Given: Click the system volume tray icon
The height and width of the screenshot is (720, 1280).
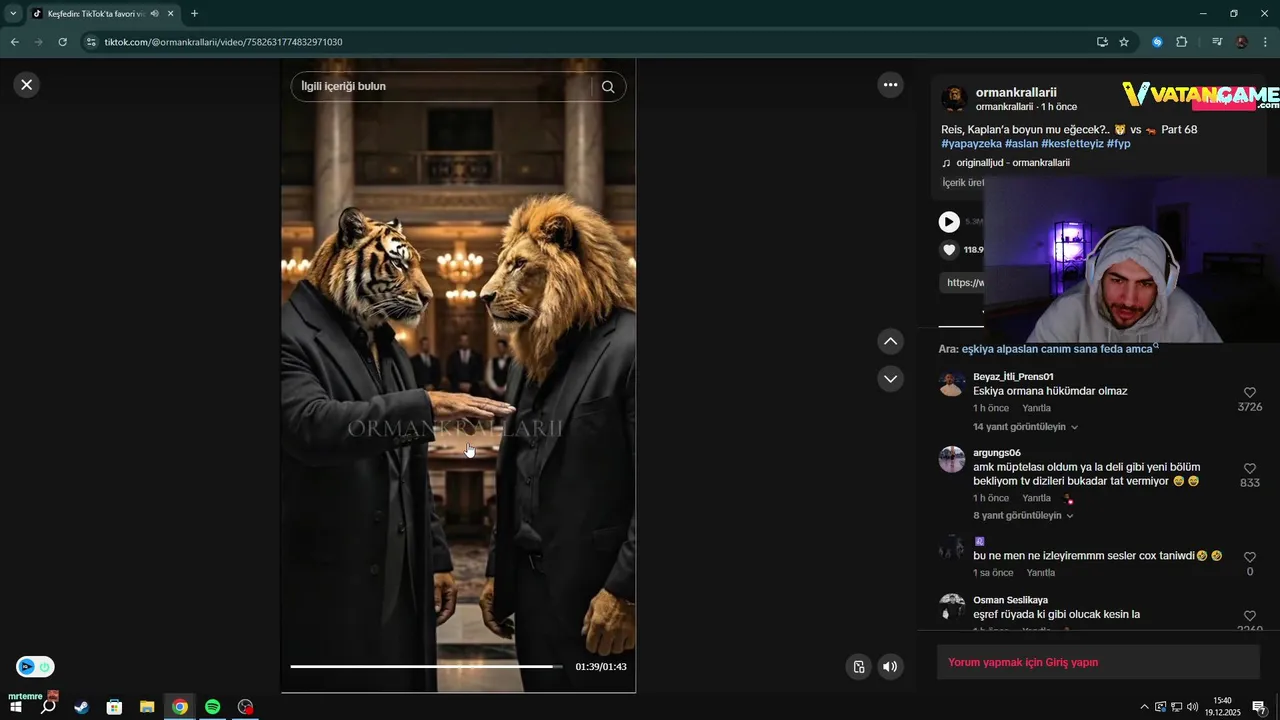Looking at the screenshot, I should [1192, 707].
